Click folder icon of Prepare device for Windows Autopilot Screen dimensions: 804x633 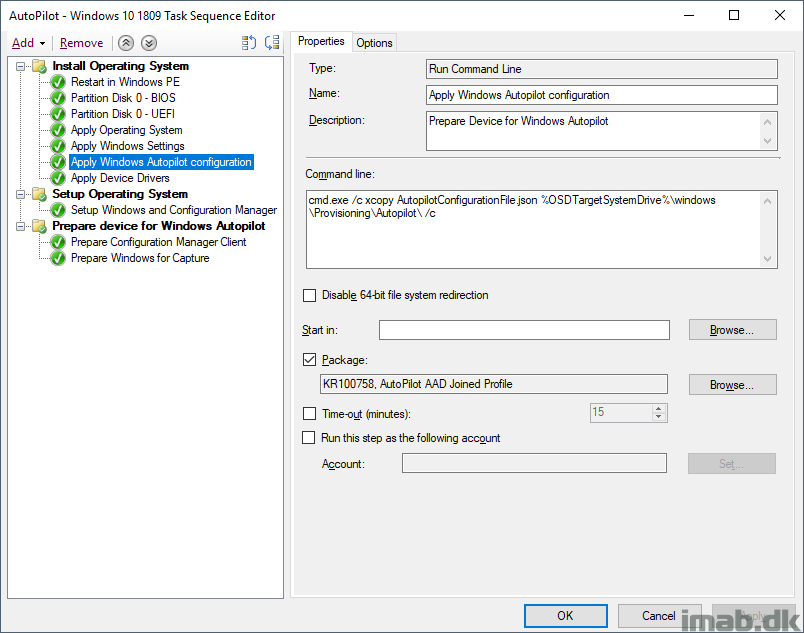(x=39, y=226)
